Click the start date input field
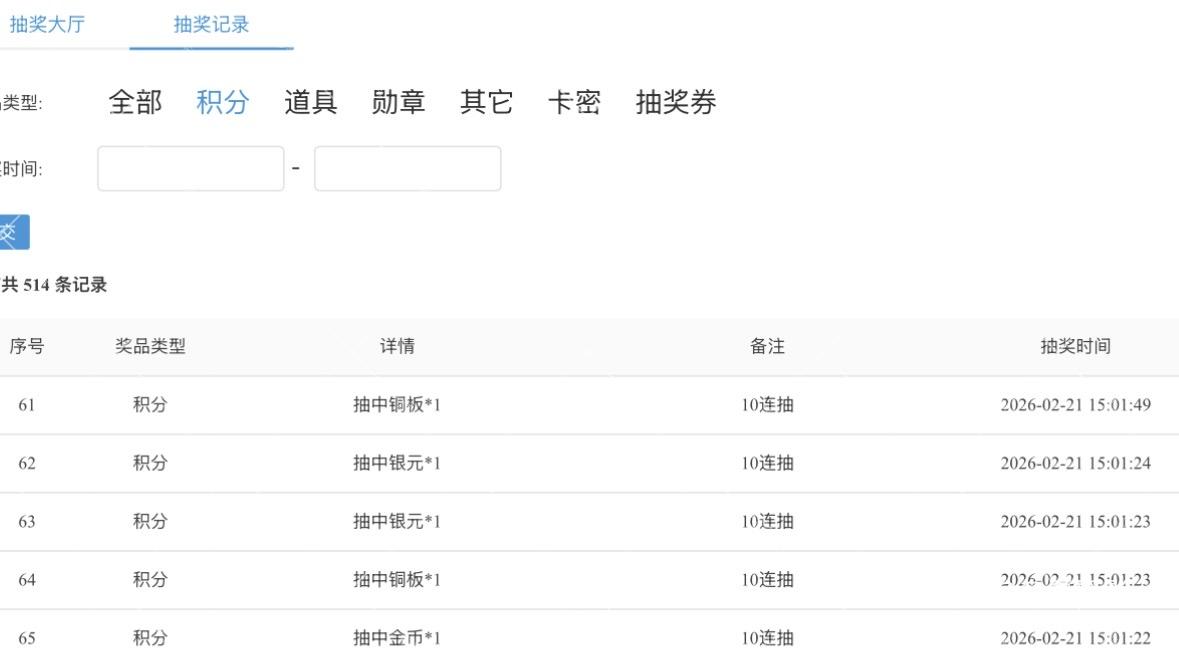 click(191, 169)
